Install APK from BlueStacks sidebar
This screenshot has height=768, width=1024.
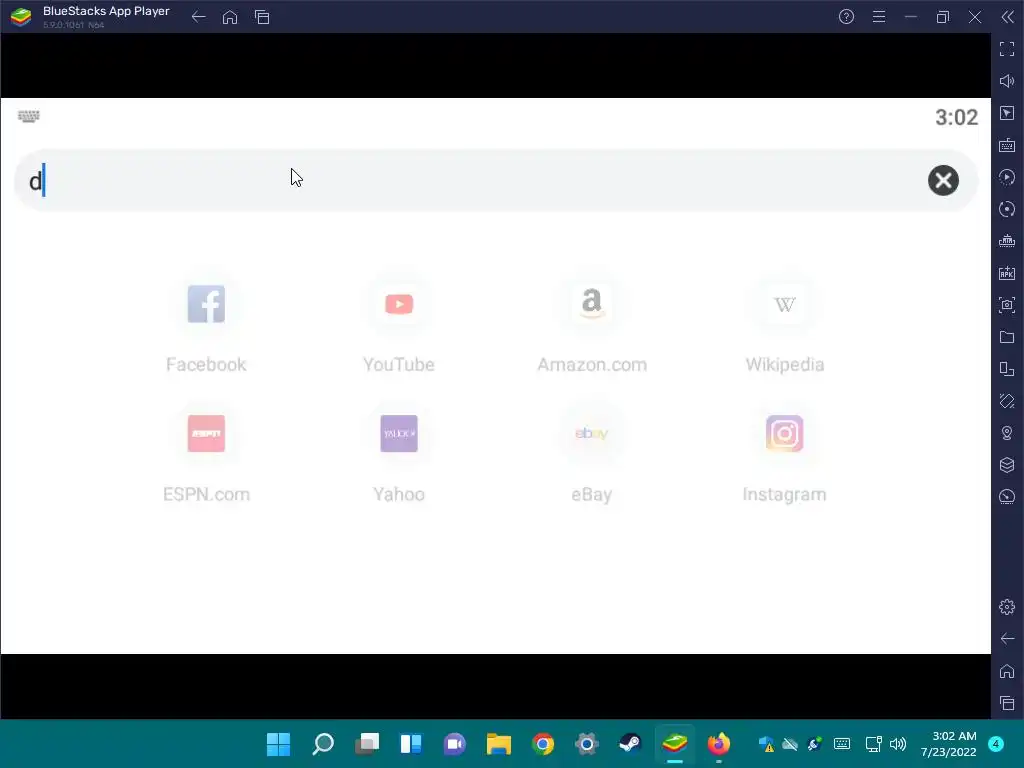(1007, 273)
